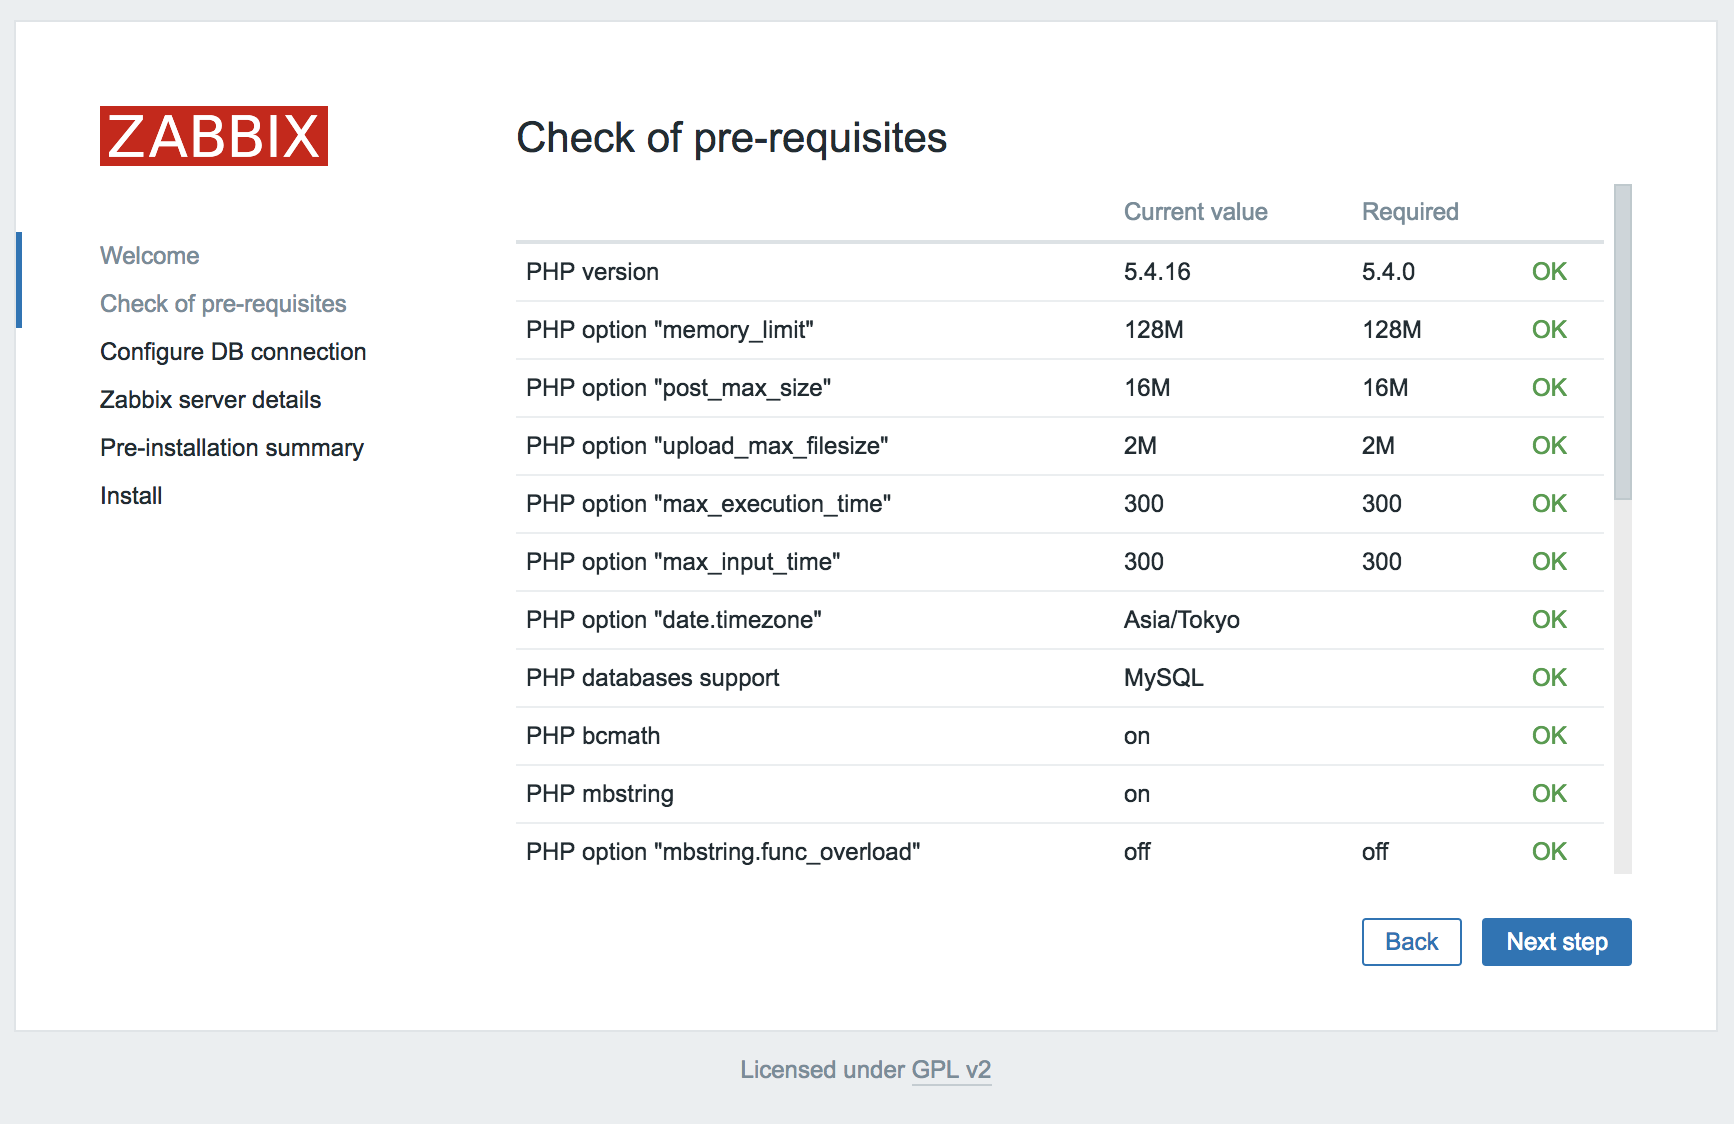Click the pre-requisites list scrollbar thumb
The height and width of the screenshot is (1124, 1734).
point(1622,340)
